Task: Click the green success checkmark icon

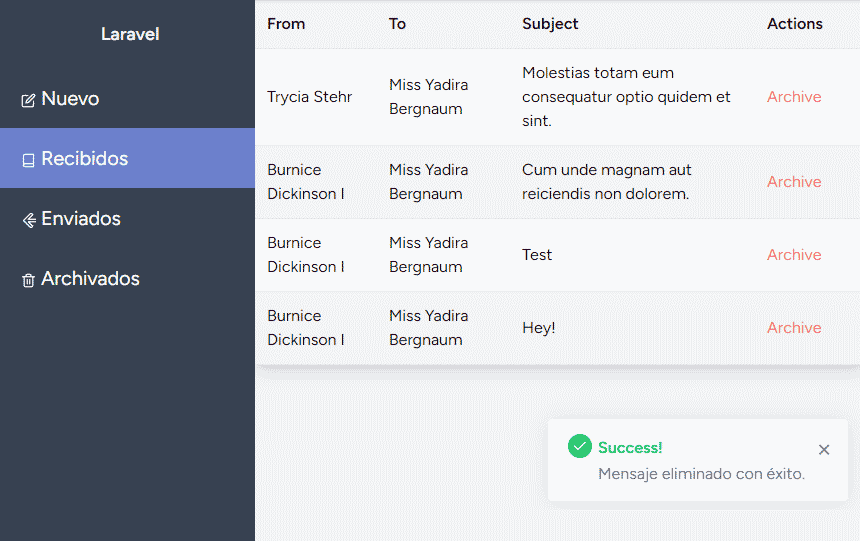Action: pos(579,446)
